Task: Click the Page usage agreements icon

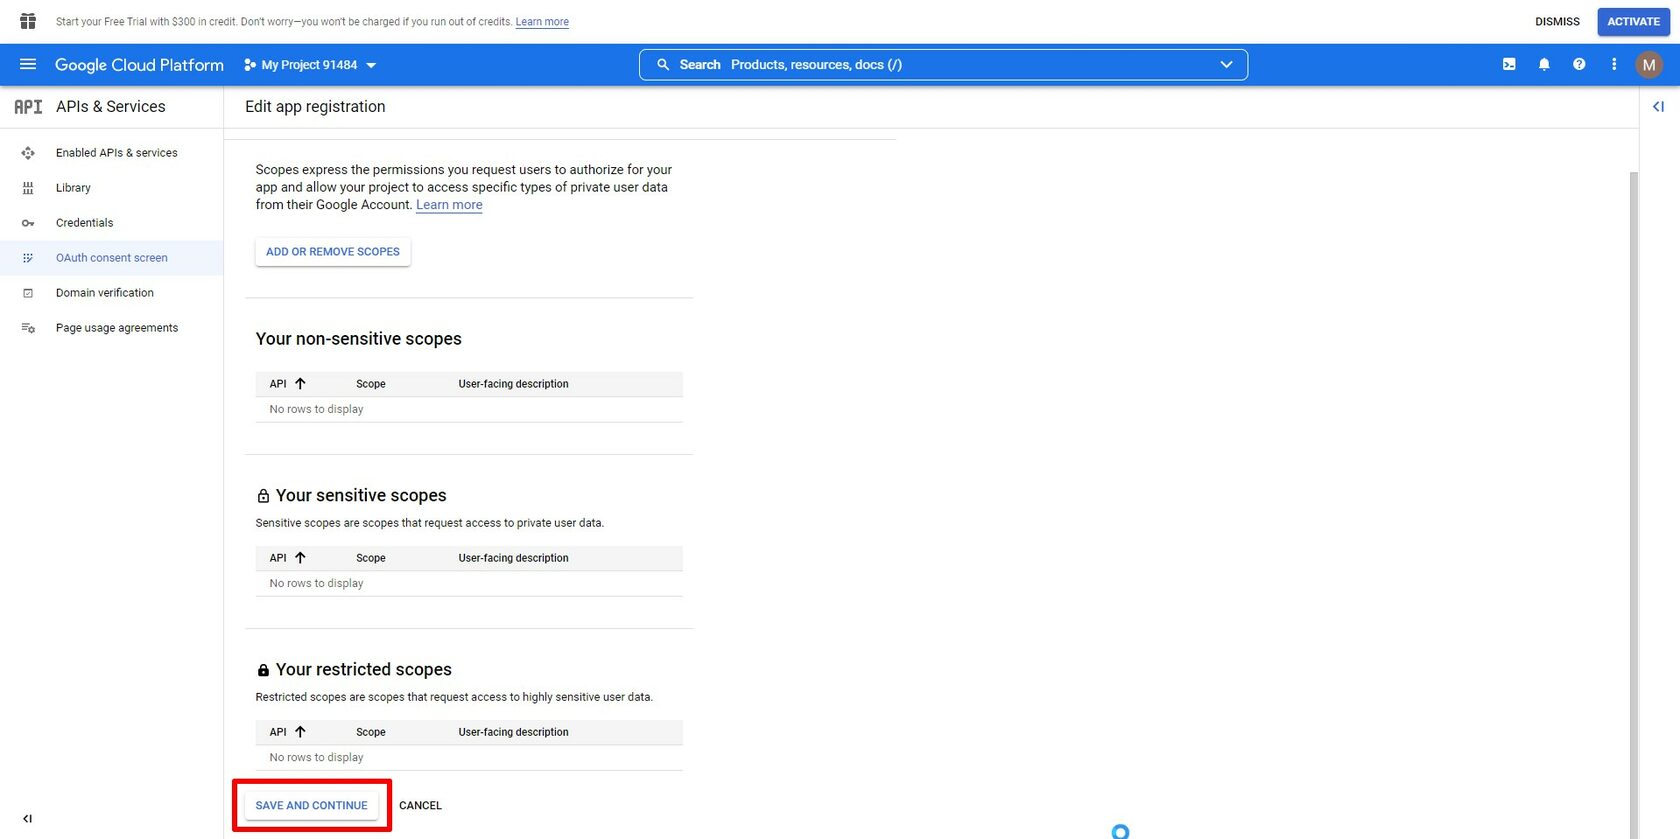Action: tap(28, 328)
